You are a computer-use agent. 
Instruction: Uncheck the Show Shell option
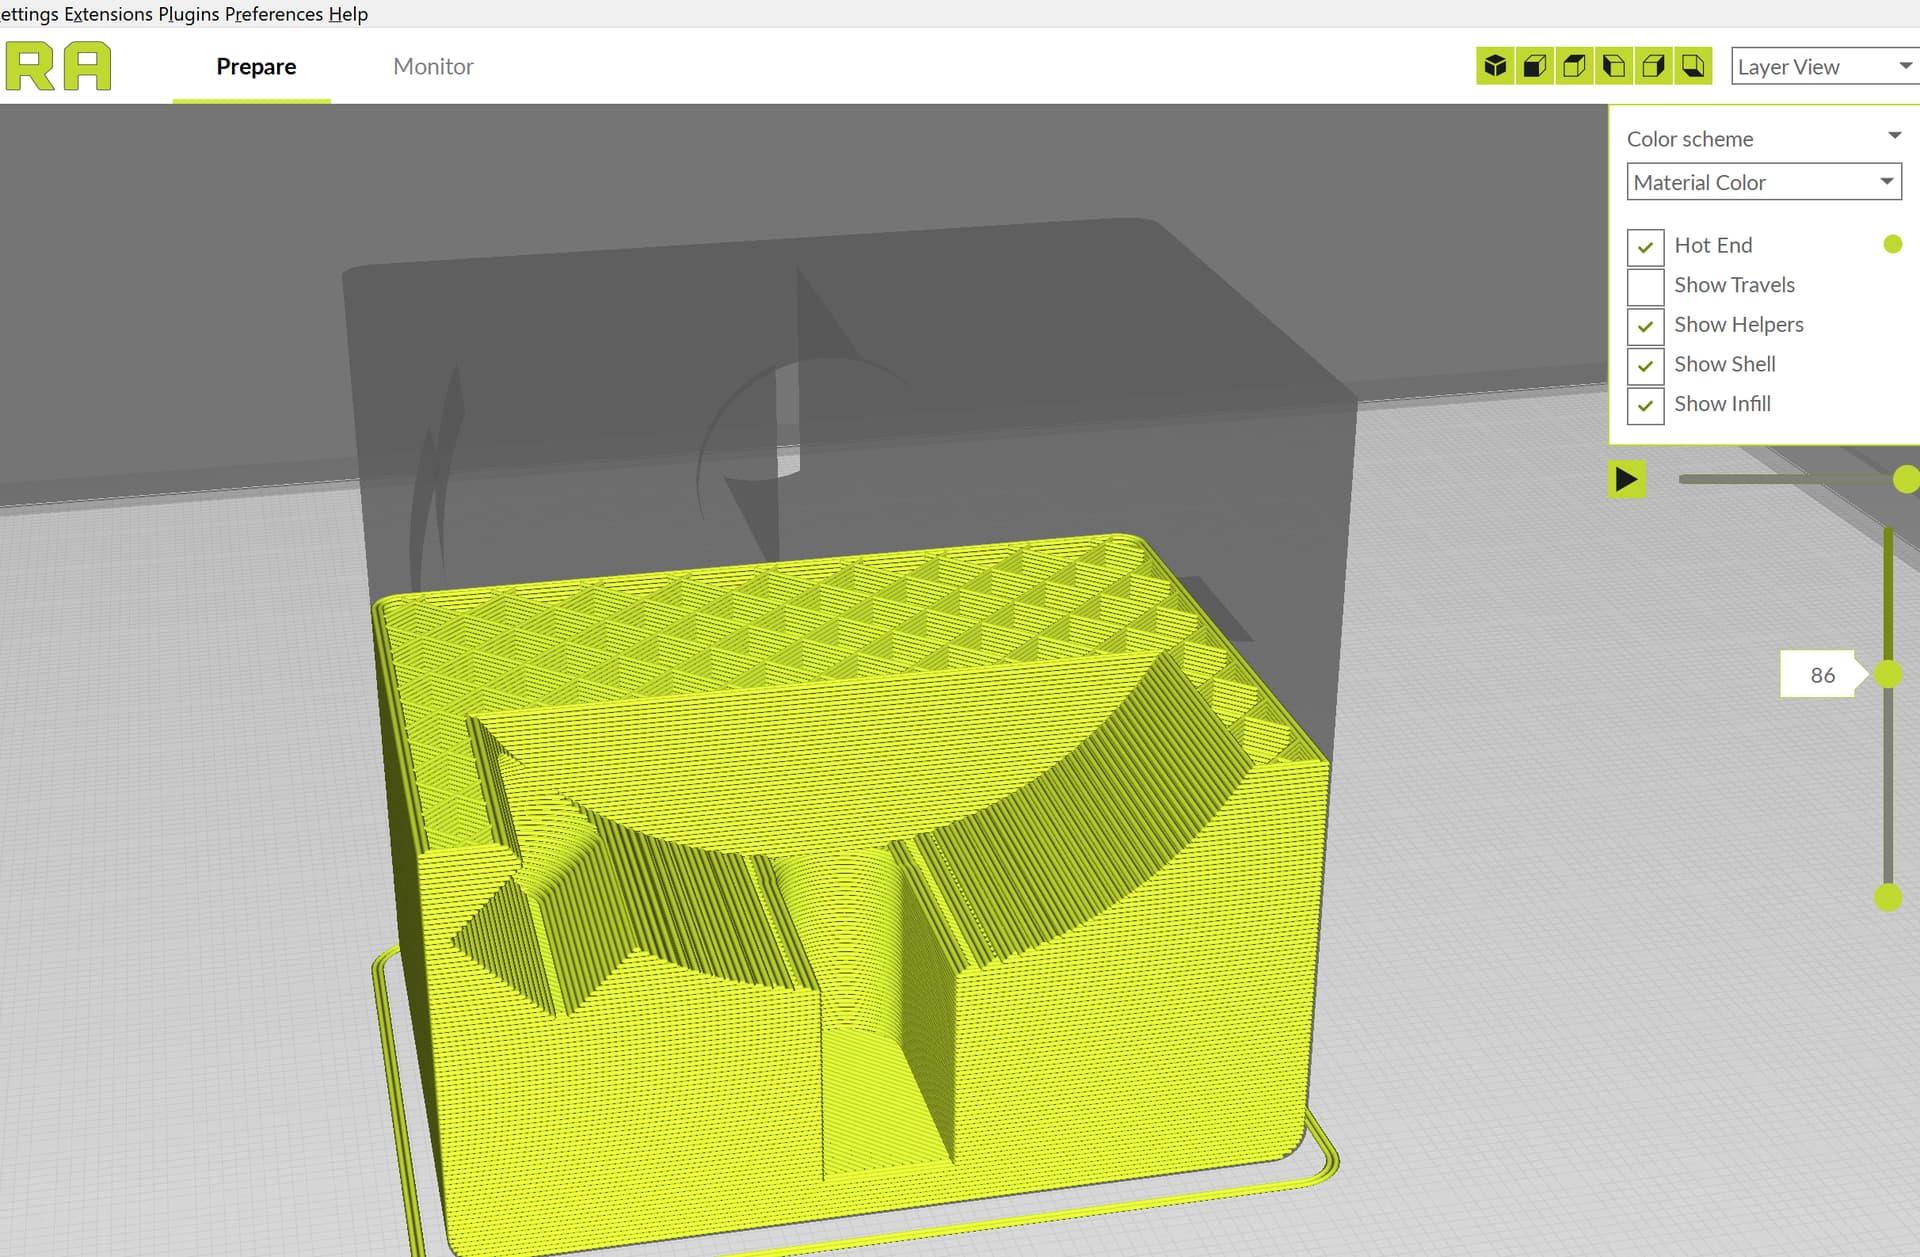1645,366
